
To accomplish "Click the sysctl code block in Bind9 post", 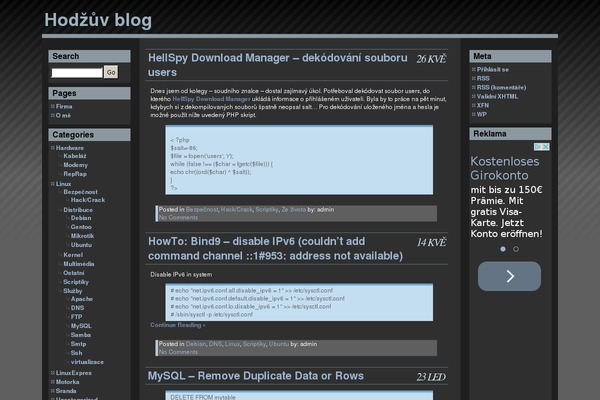I will click(x=299, y=302).
